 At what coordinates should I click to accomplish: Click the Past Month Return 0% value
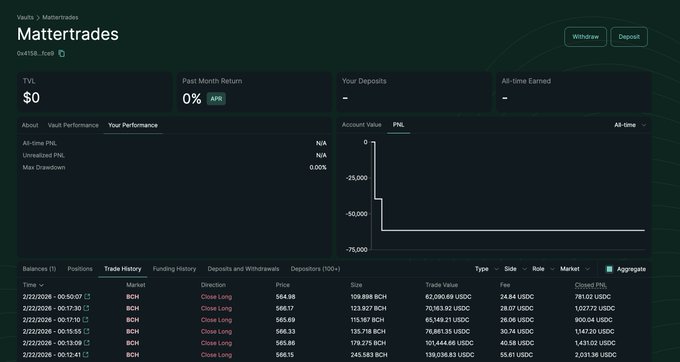click(192, 99)
